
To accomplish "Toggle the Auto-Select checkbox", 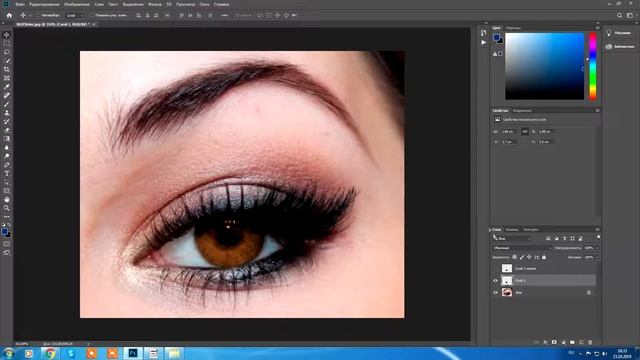I will point(38,15).
